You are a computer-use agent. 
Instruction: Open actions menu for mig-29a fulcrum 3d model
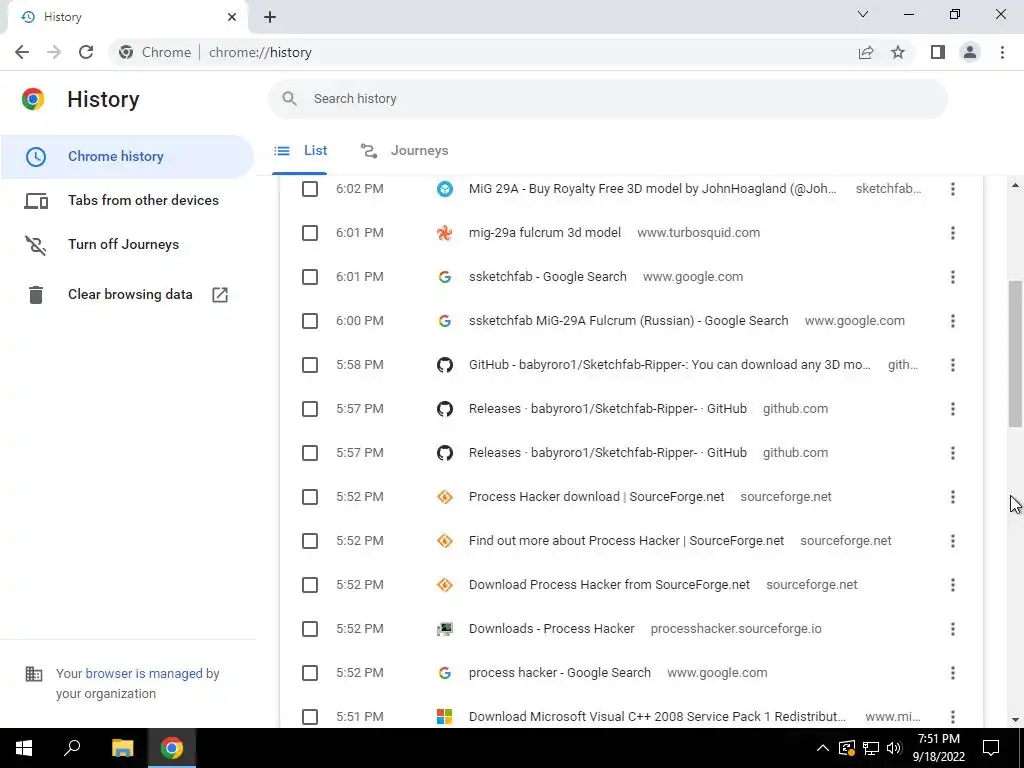pyautogui.click(x=952, y=233)
